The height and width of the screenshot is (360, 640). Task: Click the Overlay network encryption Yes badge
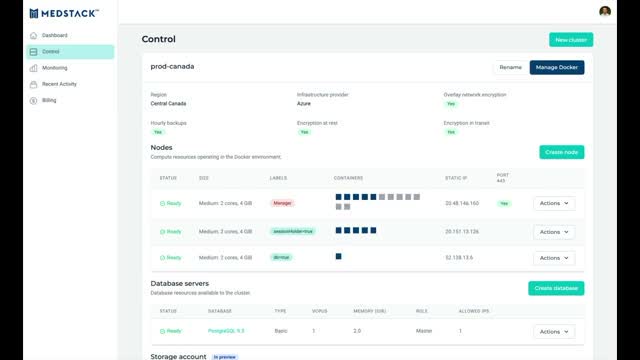pyautogui.click(x=451, y=104)
